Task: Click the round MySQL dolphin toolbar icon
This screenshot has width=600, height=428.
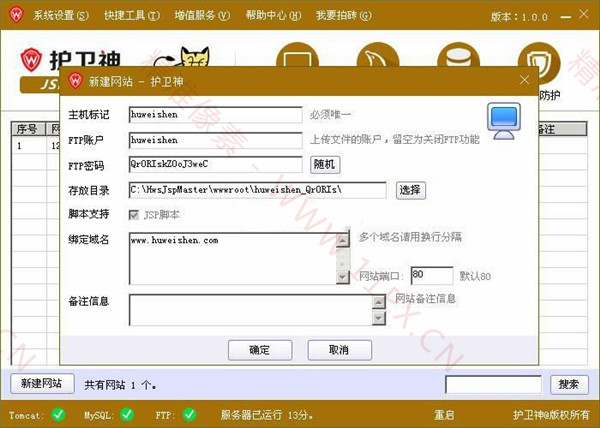Action: pos(378,54)
